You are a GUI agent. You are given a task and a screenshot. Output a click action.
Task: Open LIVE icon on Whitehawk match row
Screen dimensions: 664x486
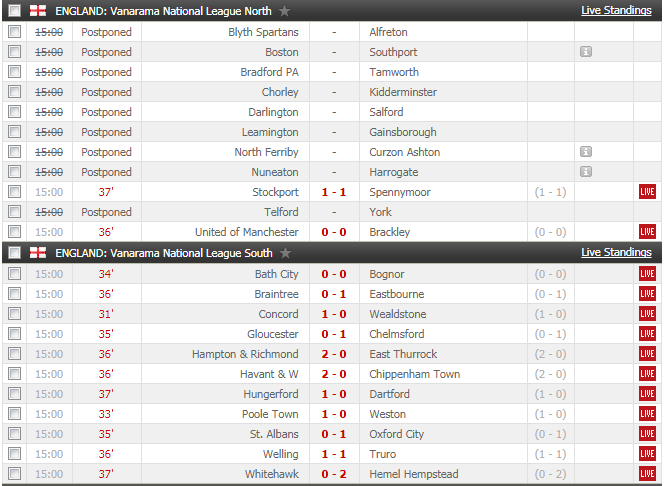[647, 474]
